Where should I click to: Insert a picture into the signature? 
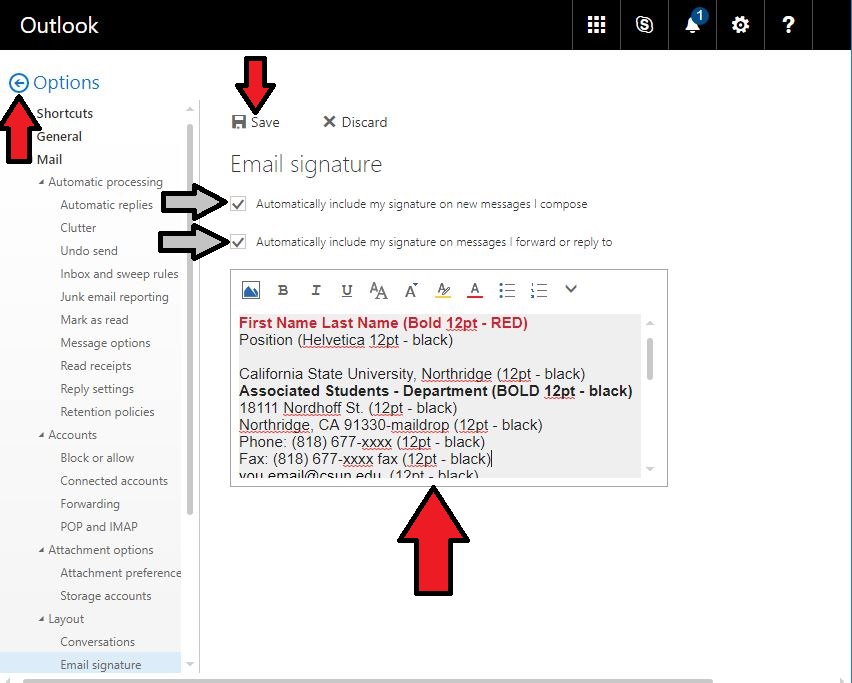coord(251,290)
